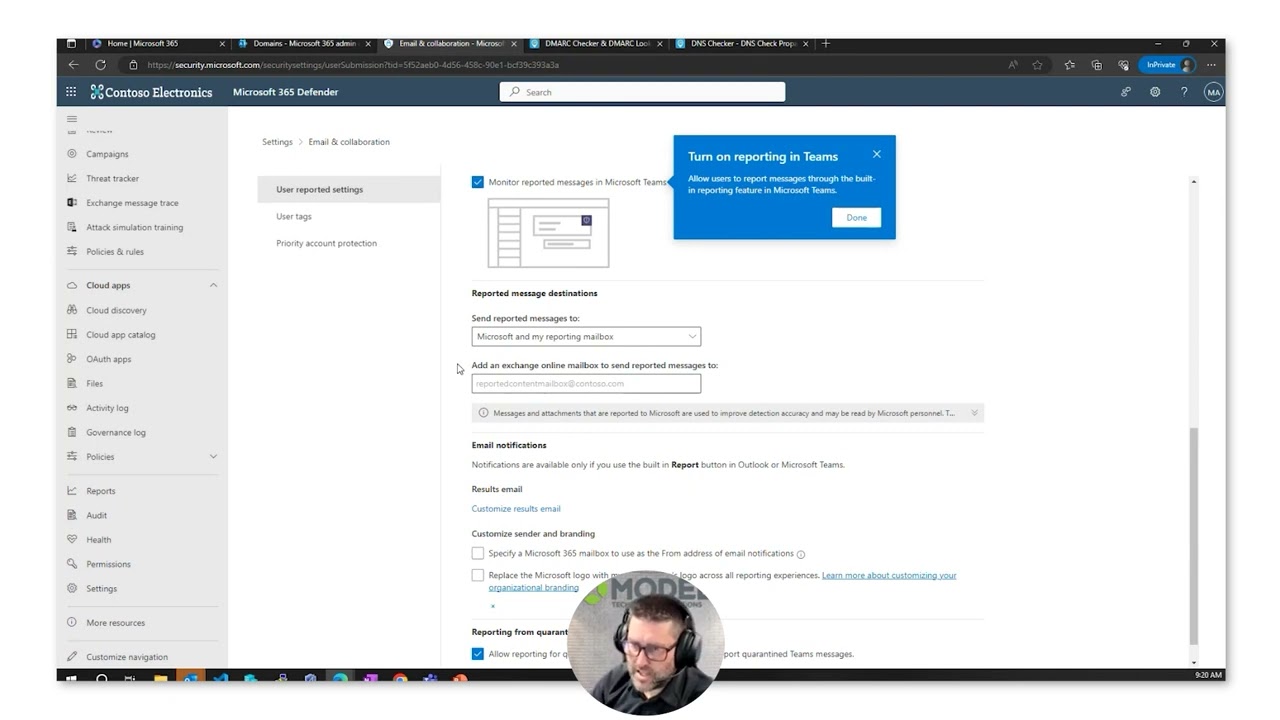Open Permissions in the sidebar

click(108, 564)
